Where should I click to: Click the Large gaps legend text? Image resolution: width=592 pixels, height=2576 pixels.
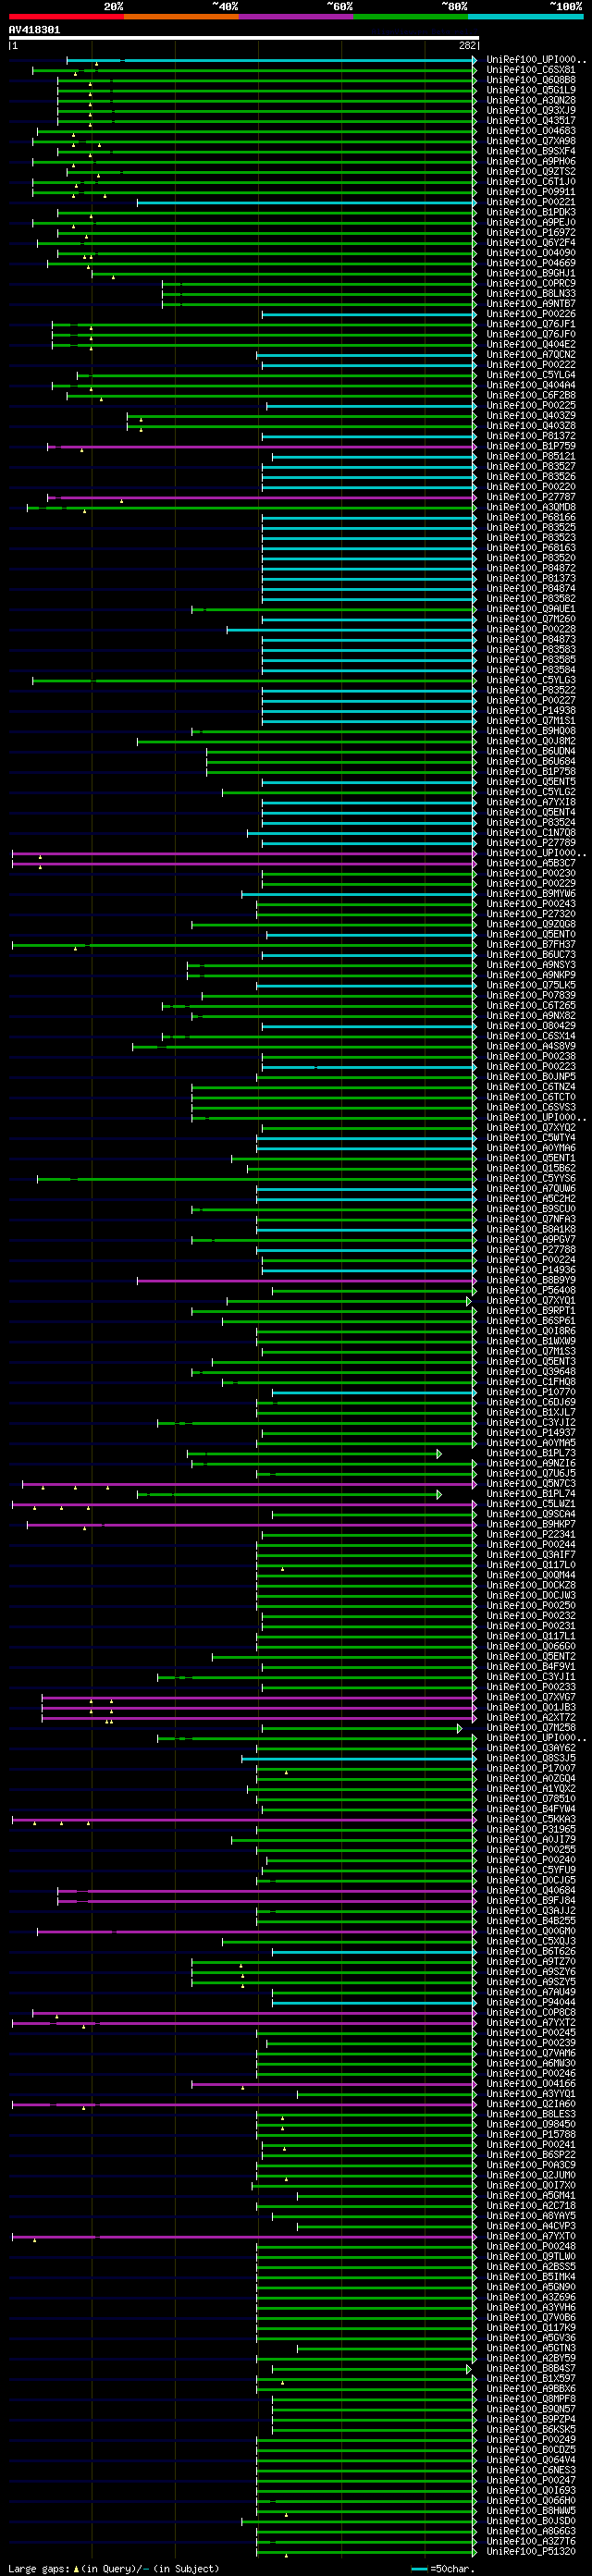[114, 2569]
